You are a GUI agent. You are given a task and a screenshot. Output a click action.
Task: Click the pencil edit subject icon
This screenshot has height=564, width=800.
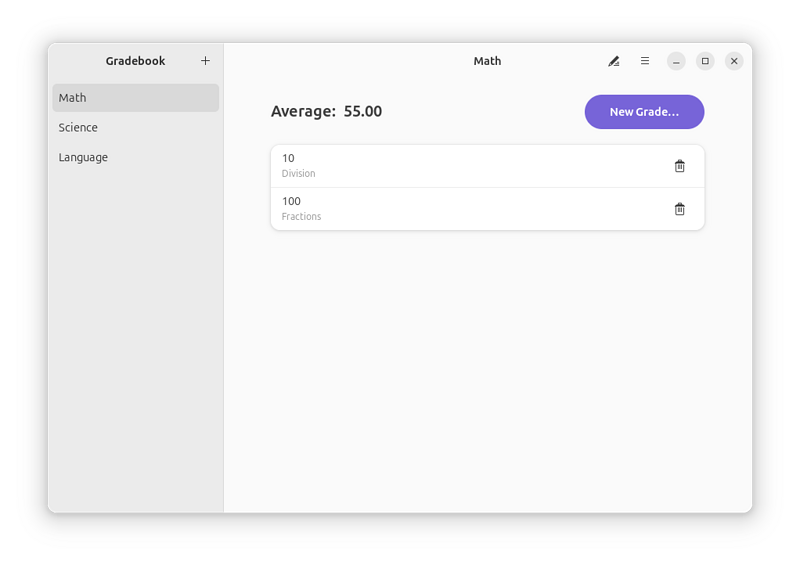[614, 61]
